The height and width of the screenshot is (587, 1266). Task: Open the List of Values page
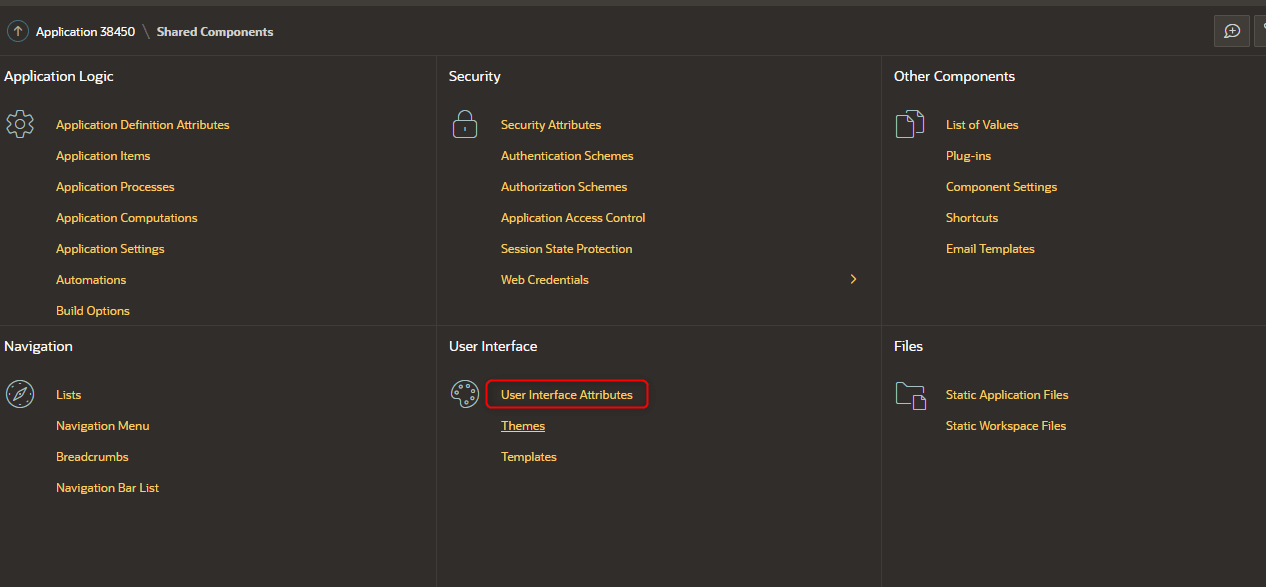982,124
